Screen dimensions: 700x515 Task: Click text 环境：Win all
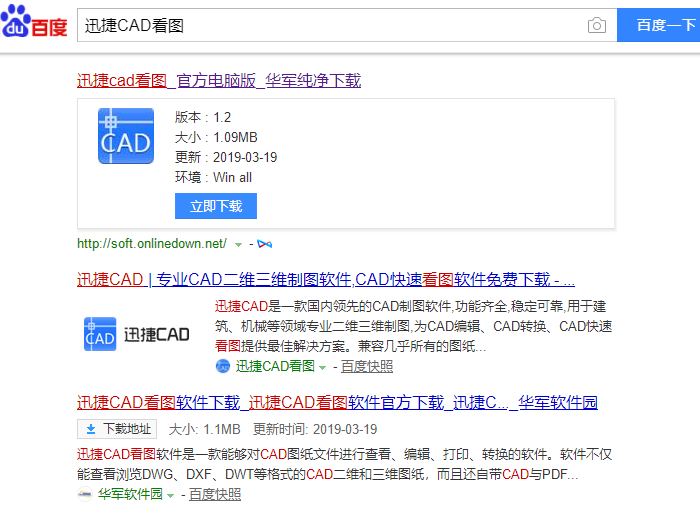(x=213, y=178)
